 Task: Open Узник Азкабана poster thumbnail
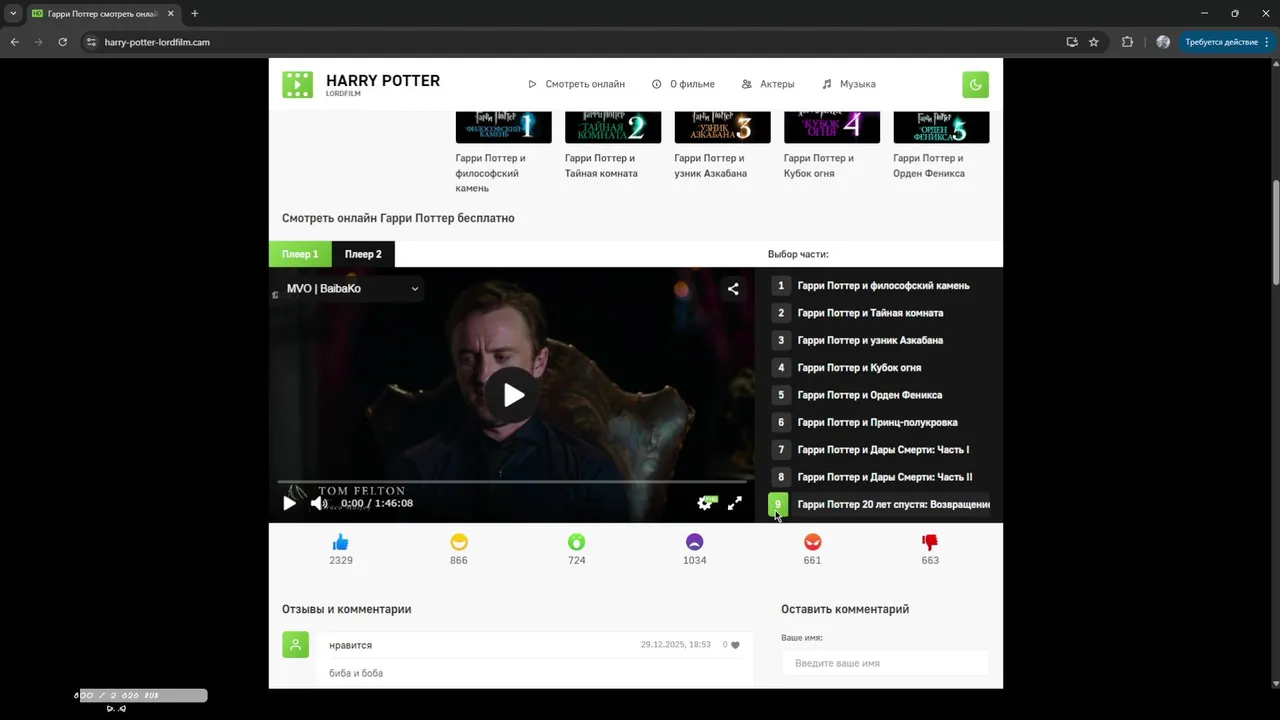click(722, 127)
